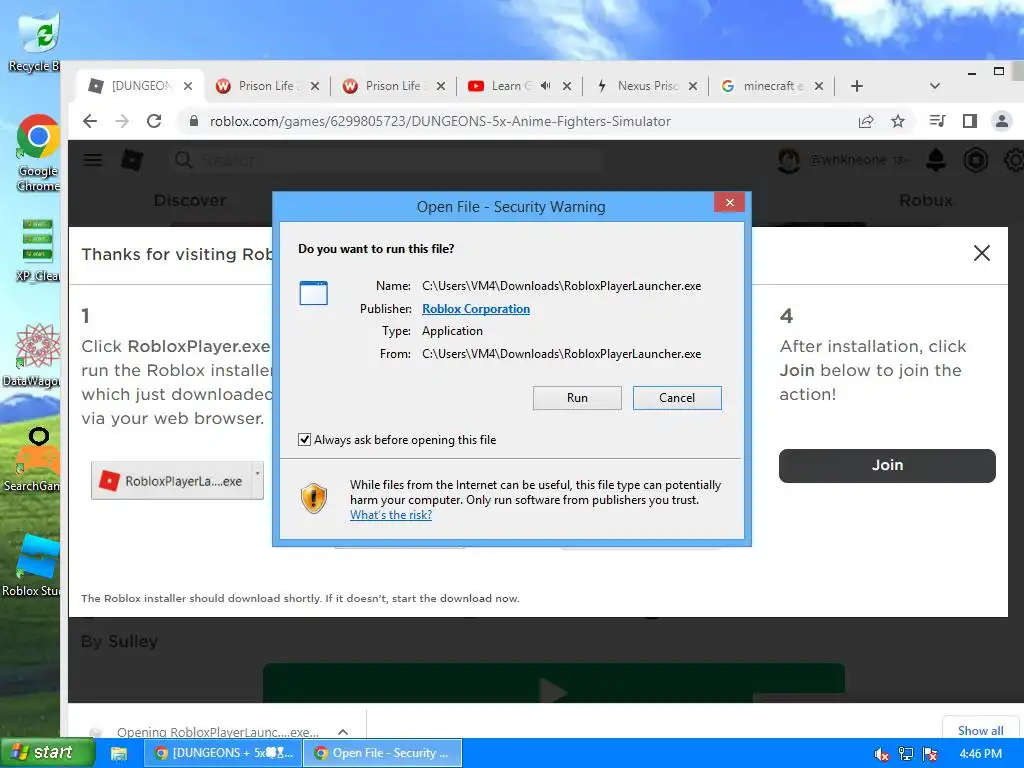1024x768 pixels.
Task: Open Google Chrome desktop shortcut
Action: (37, 153)
